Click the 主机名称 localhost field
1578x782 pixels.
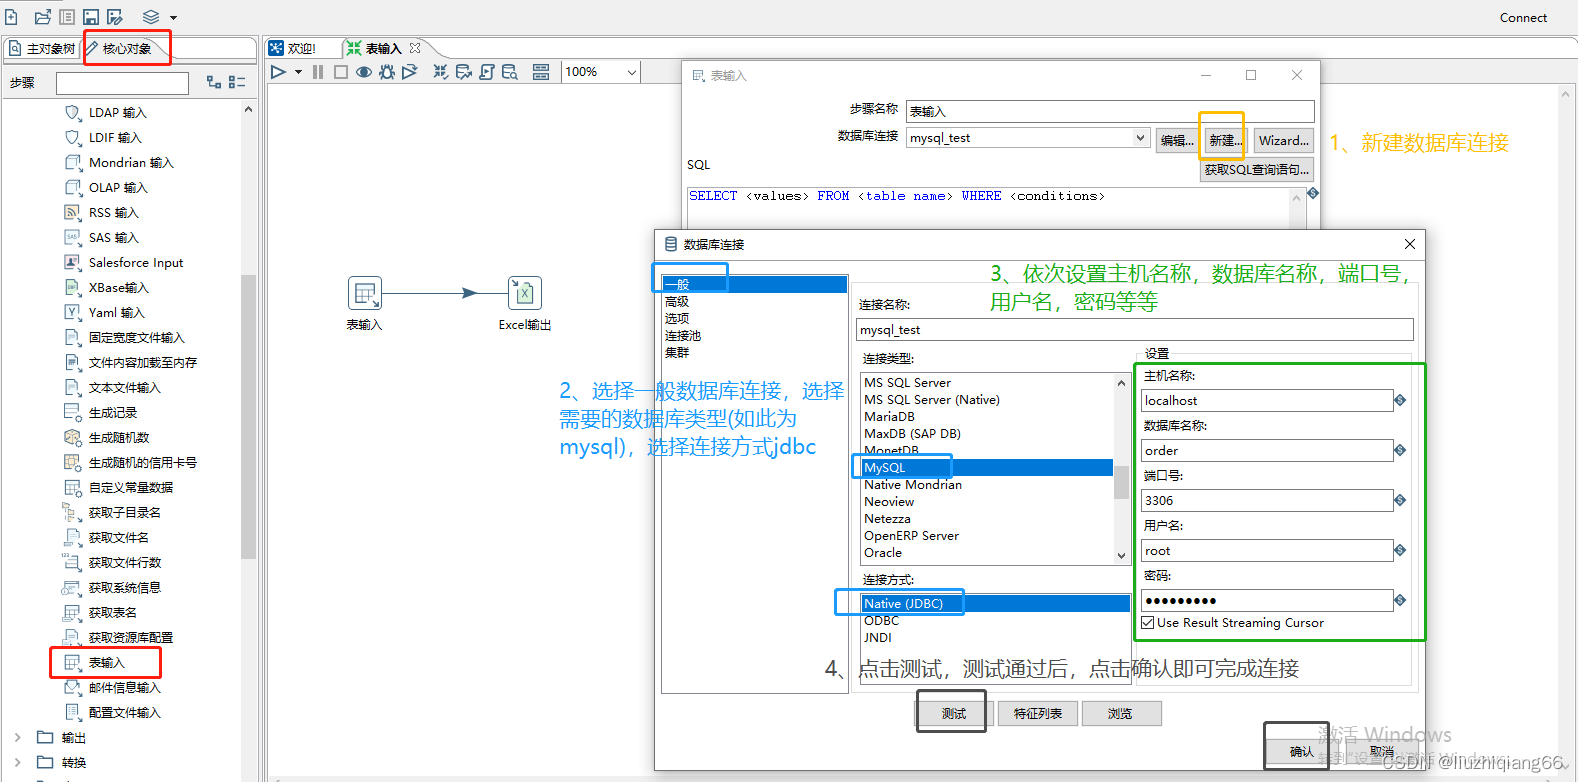[1267, 401]
